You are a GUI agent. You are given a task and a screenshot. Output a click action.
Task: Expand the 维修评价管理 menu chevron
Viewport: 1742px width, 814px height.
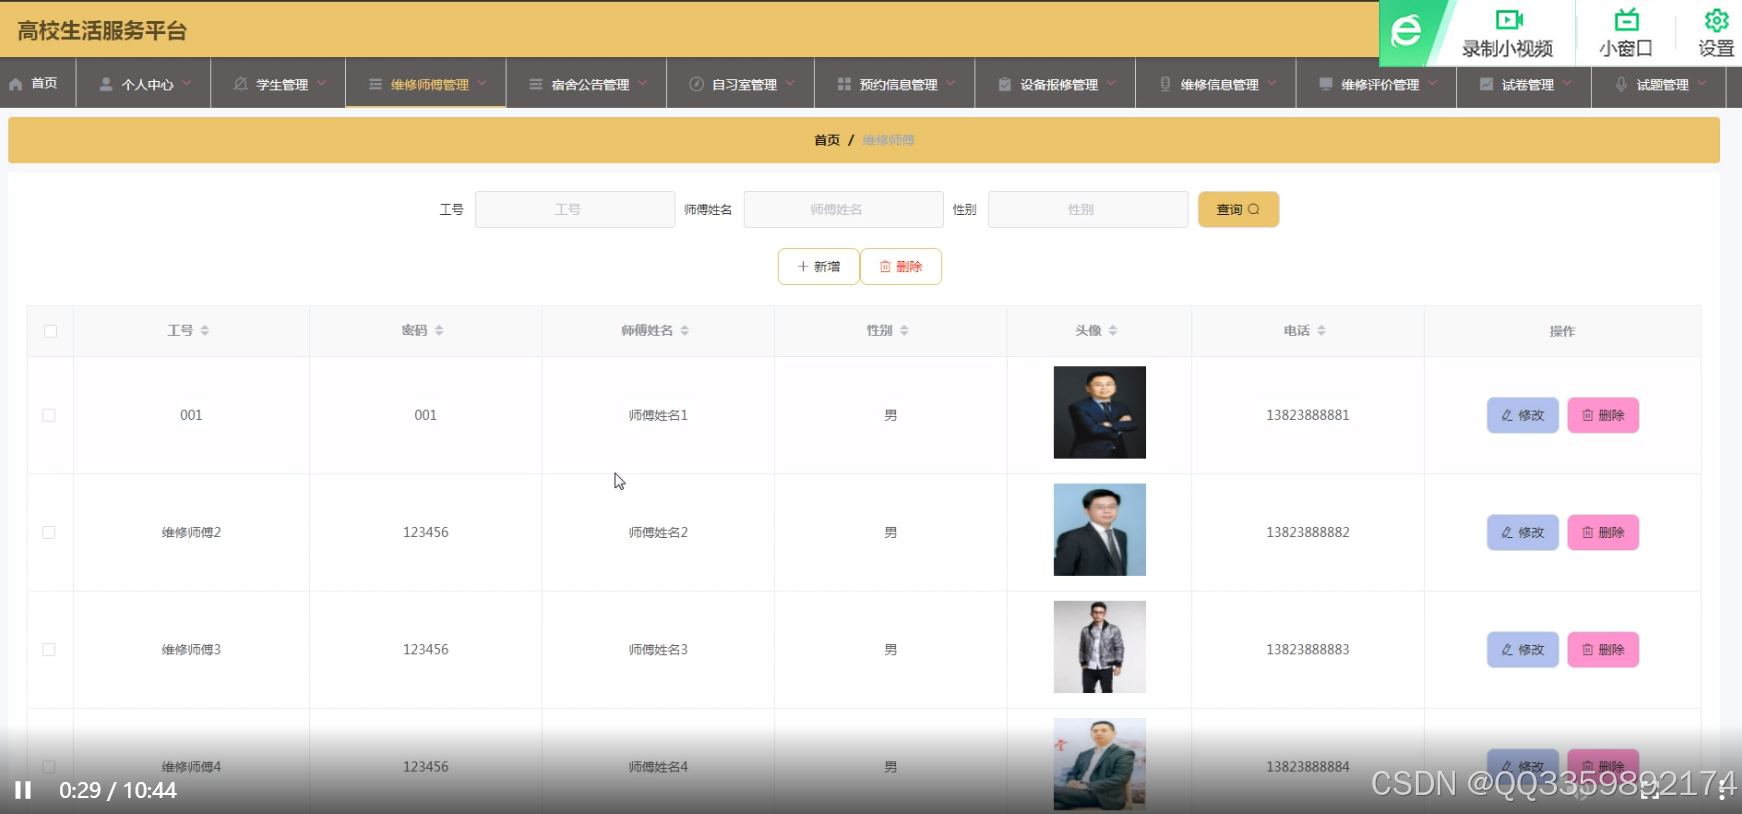click(1433, 83)
